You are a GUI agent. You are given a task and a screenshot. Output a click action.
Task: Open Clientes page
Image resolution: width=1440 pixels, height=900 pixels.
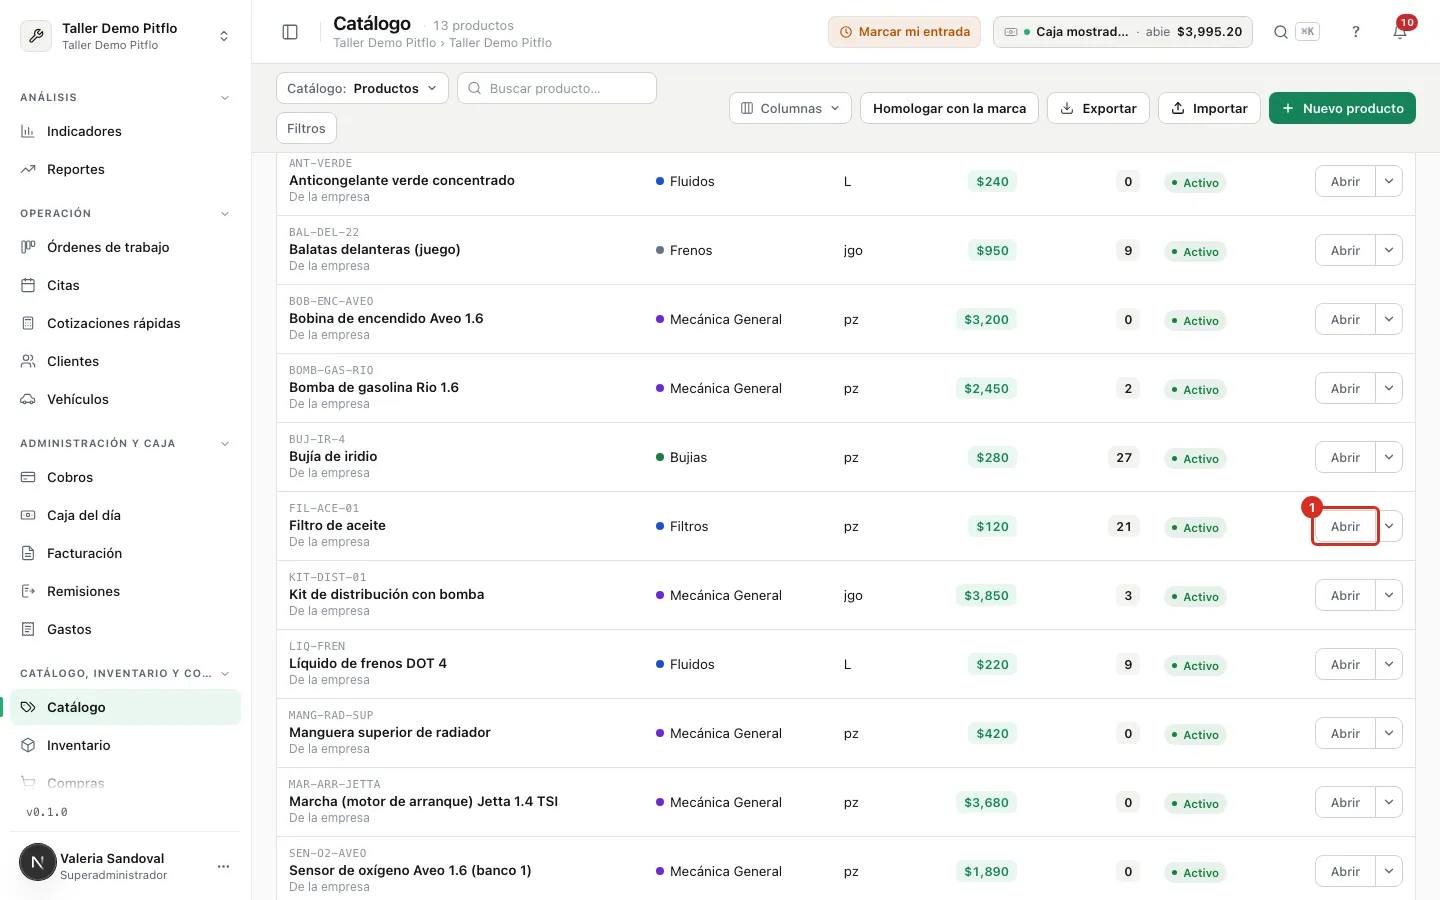coord(125,361)
